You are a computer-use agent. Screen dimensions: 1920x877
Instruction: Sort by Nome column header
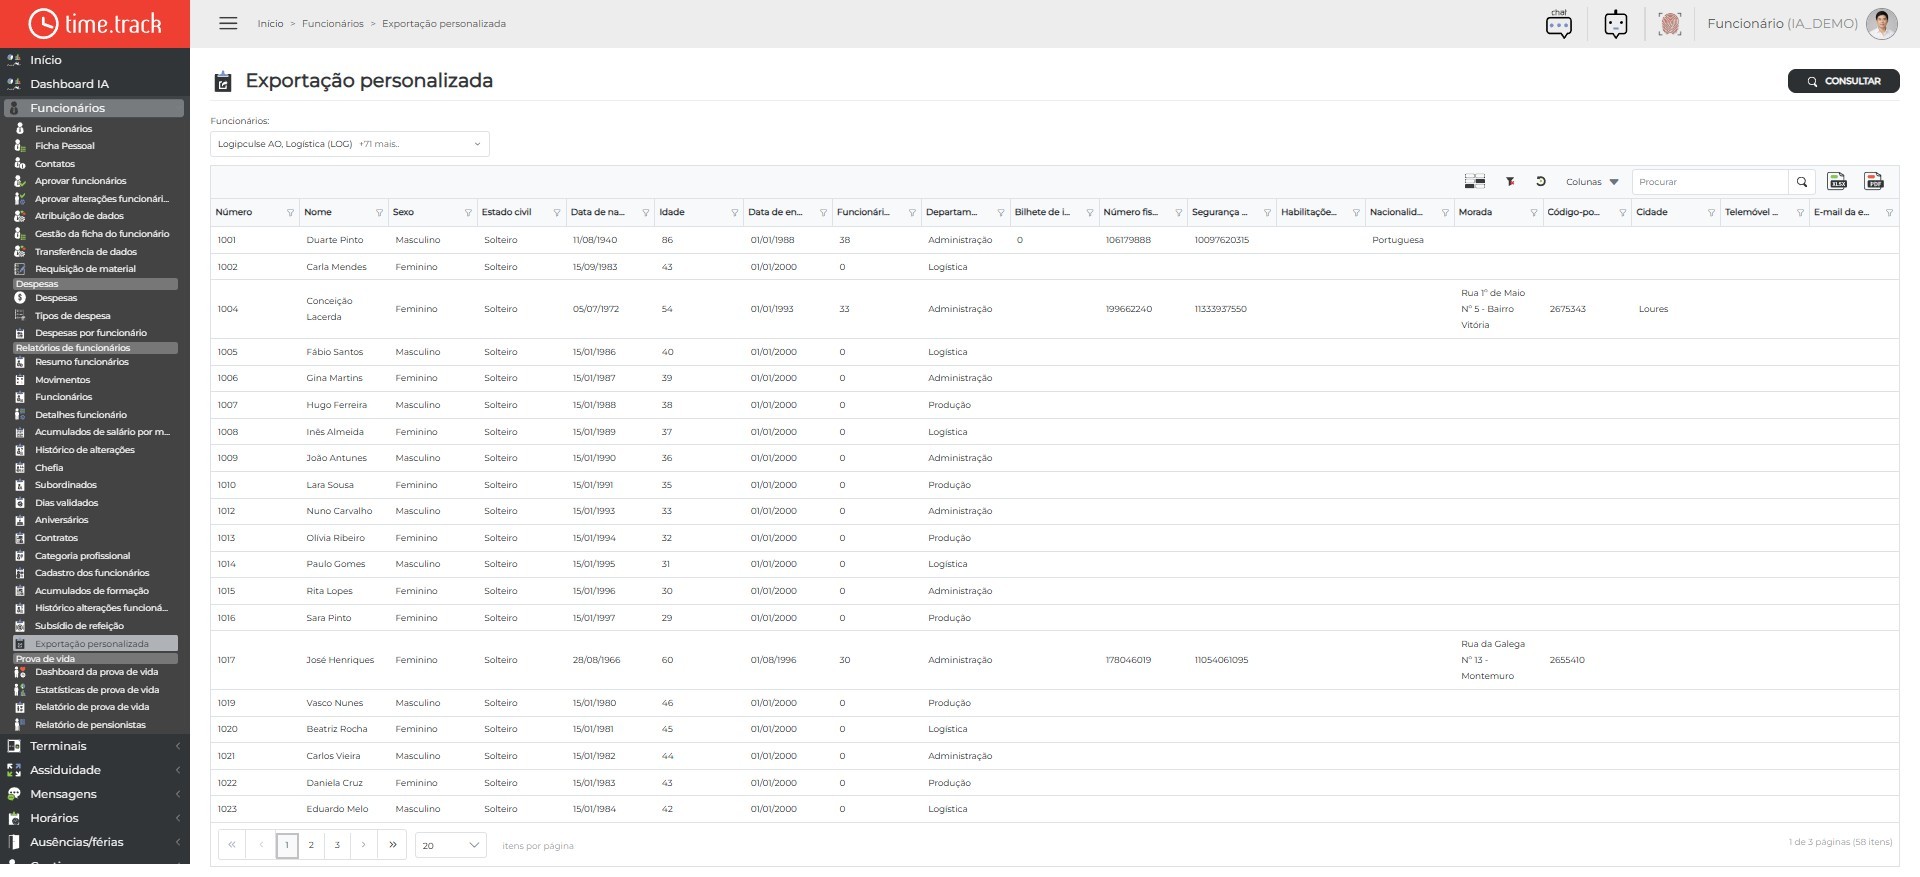click(x=318, y=212)
